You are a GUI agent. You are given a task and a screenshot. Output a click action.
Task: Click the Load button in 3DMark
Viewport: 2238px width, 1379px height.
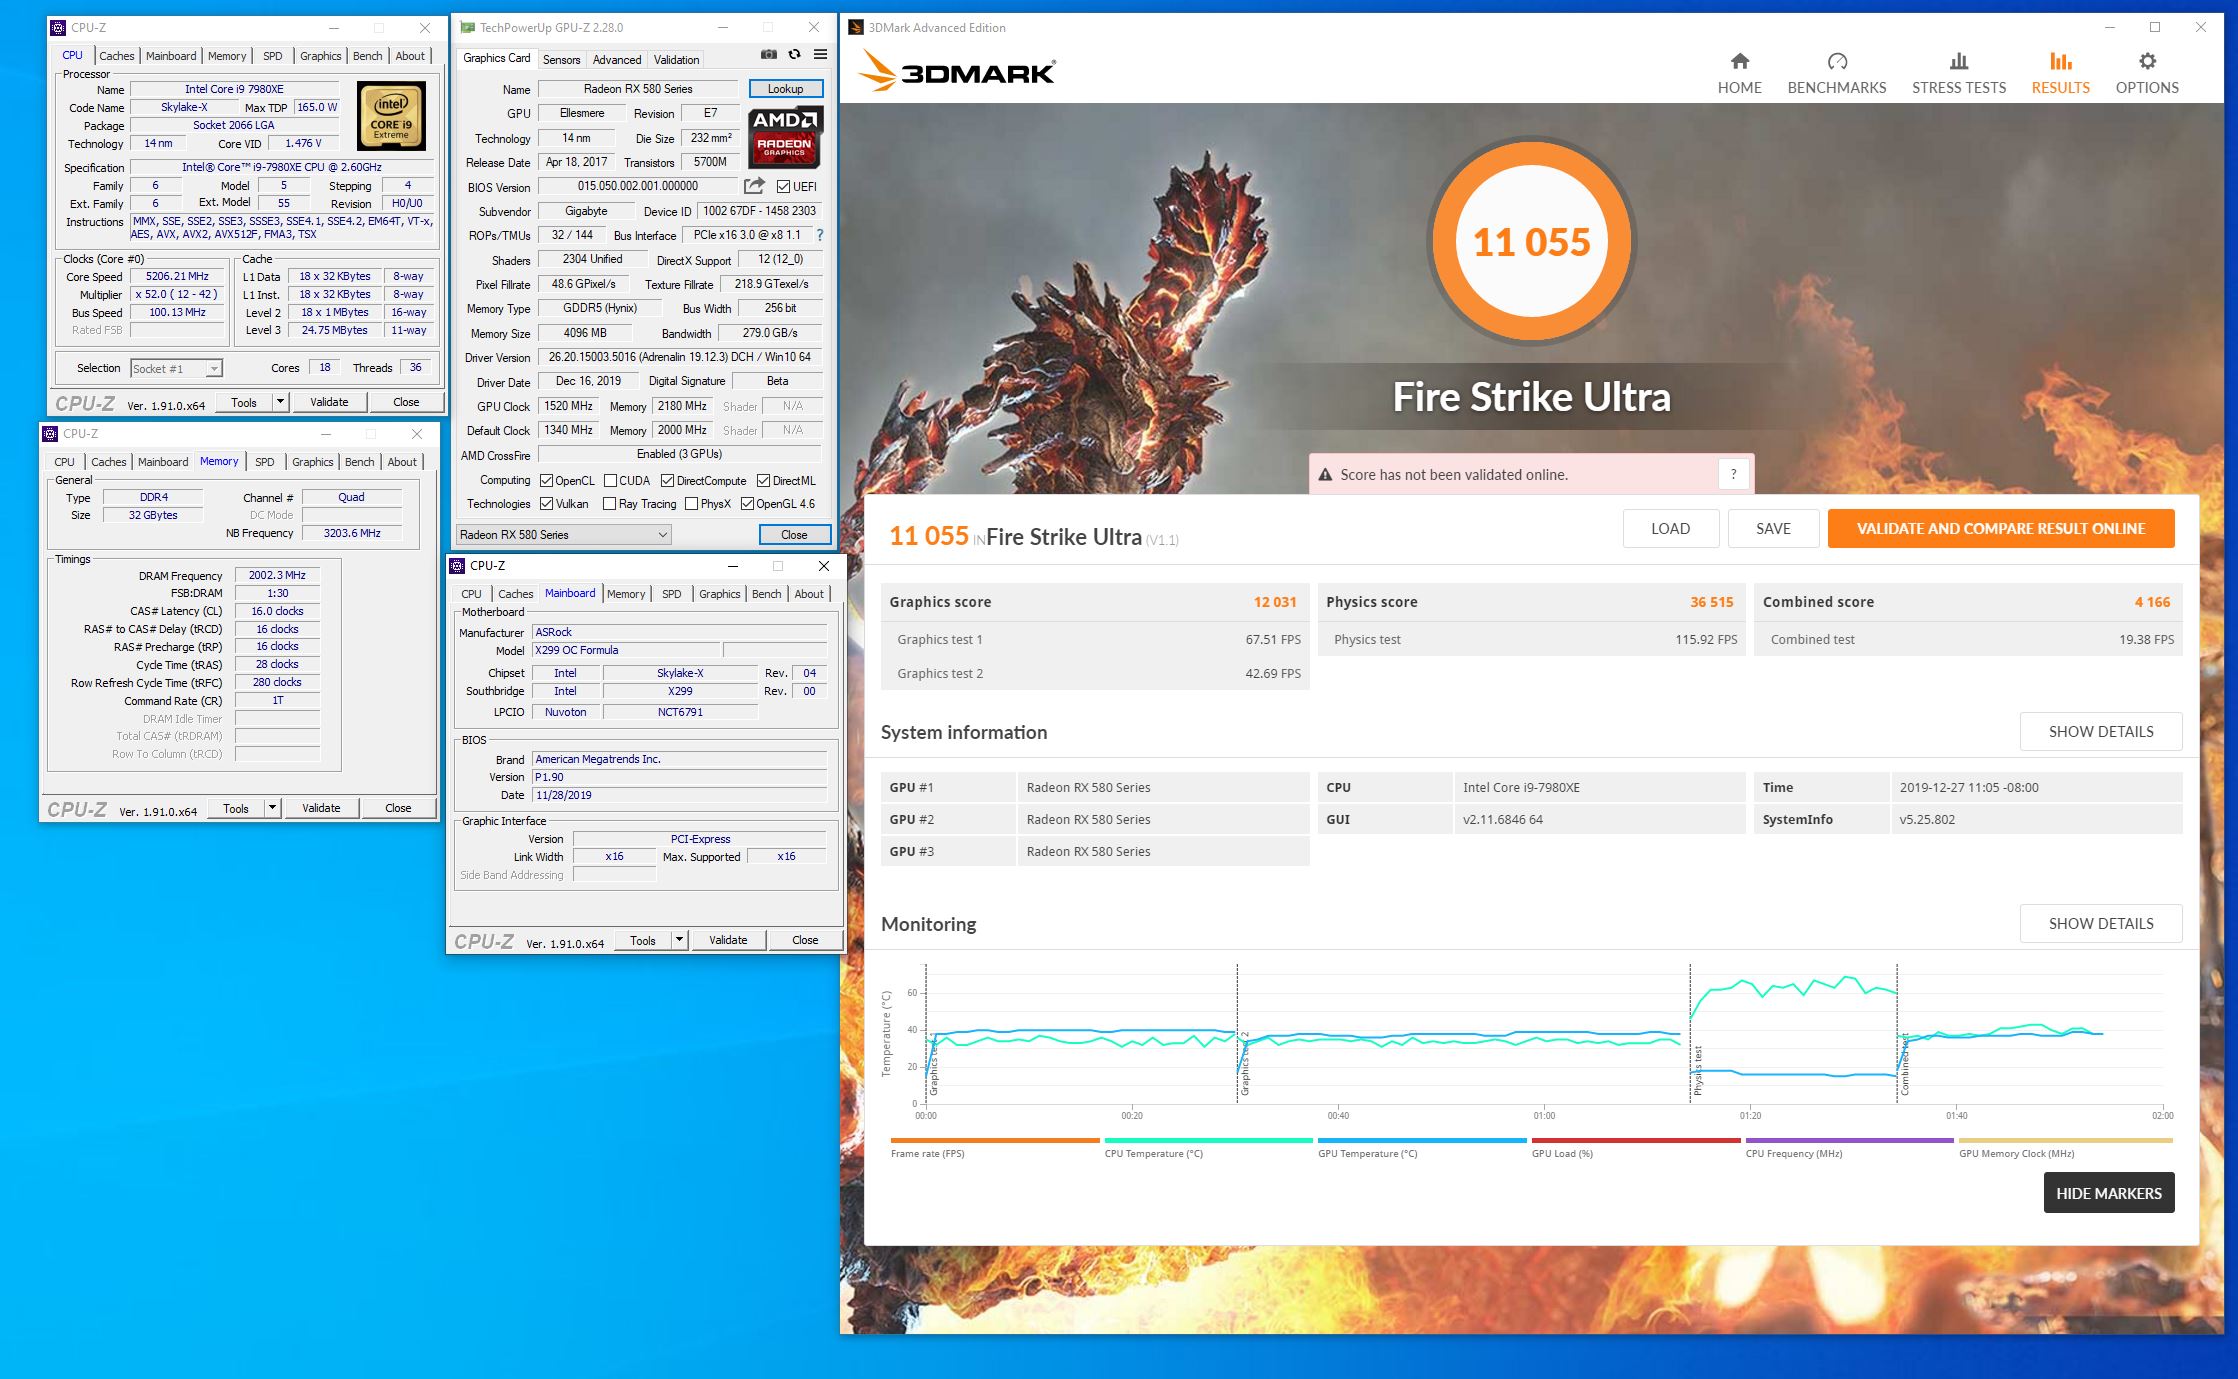point(1670,528)
